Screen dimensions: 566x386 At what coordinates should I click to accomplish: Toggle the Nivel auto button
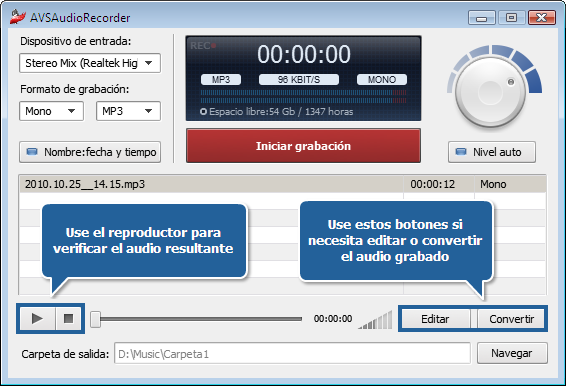492,152
